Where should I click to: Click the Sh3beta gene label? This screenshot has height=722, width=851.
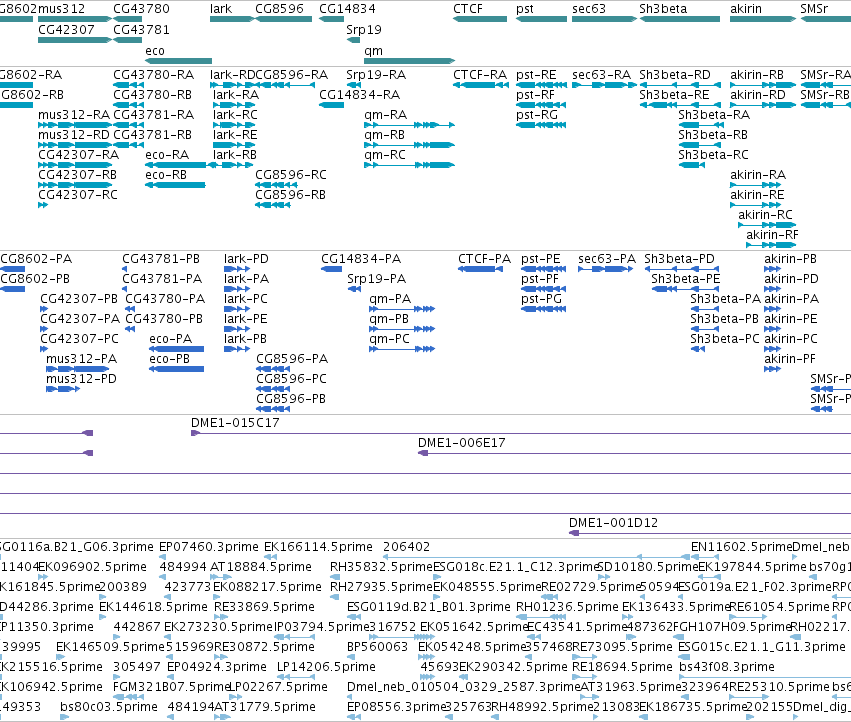pyautogui.click(x=663, y=9)
